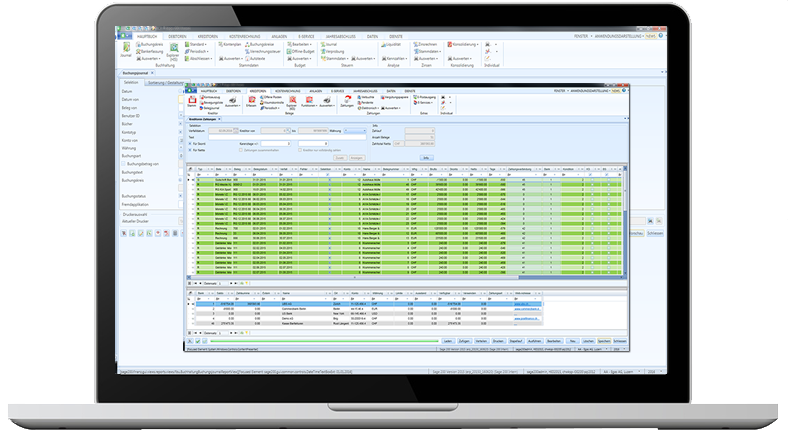
Task: Click the Kontenplan icon in Stammdaten group
Action: coord(230,45)
